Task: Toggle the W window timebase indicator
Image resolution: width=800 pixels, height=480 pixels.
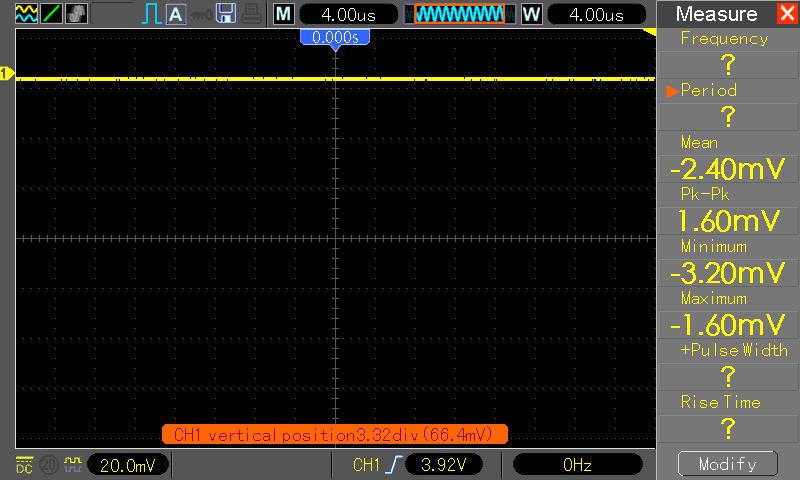Action: pyautogui.click(x=531, y=14)
